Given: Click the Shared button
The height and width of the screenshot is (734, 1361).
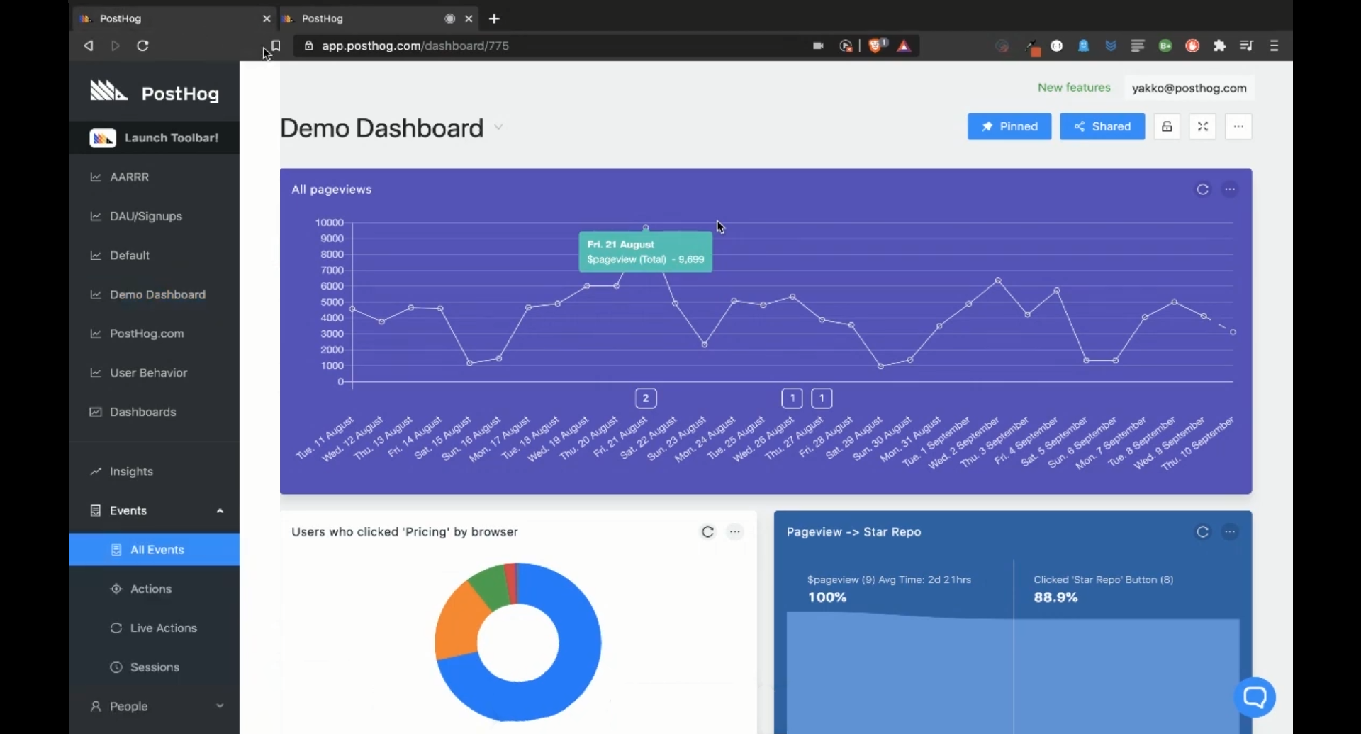Looking at the screenshot, I should click(1102, 127).
